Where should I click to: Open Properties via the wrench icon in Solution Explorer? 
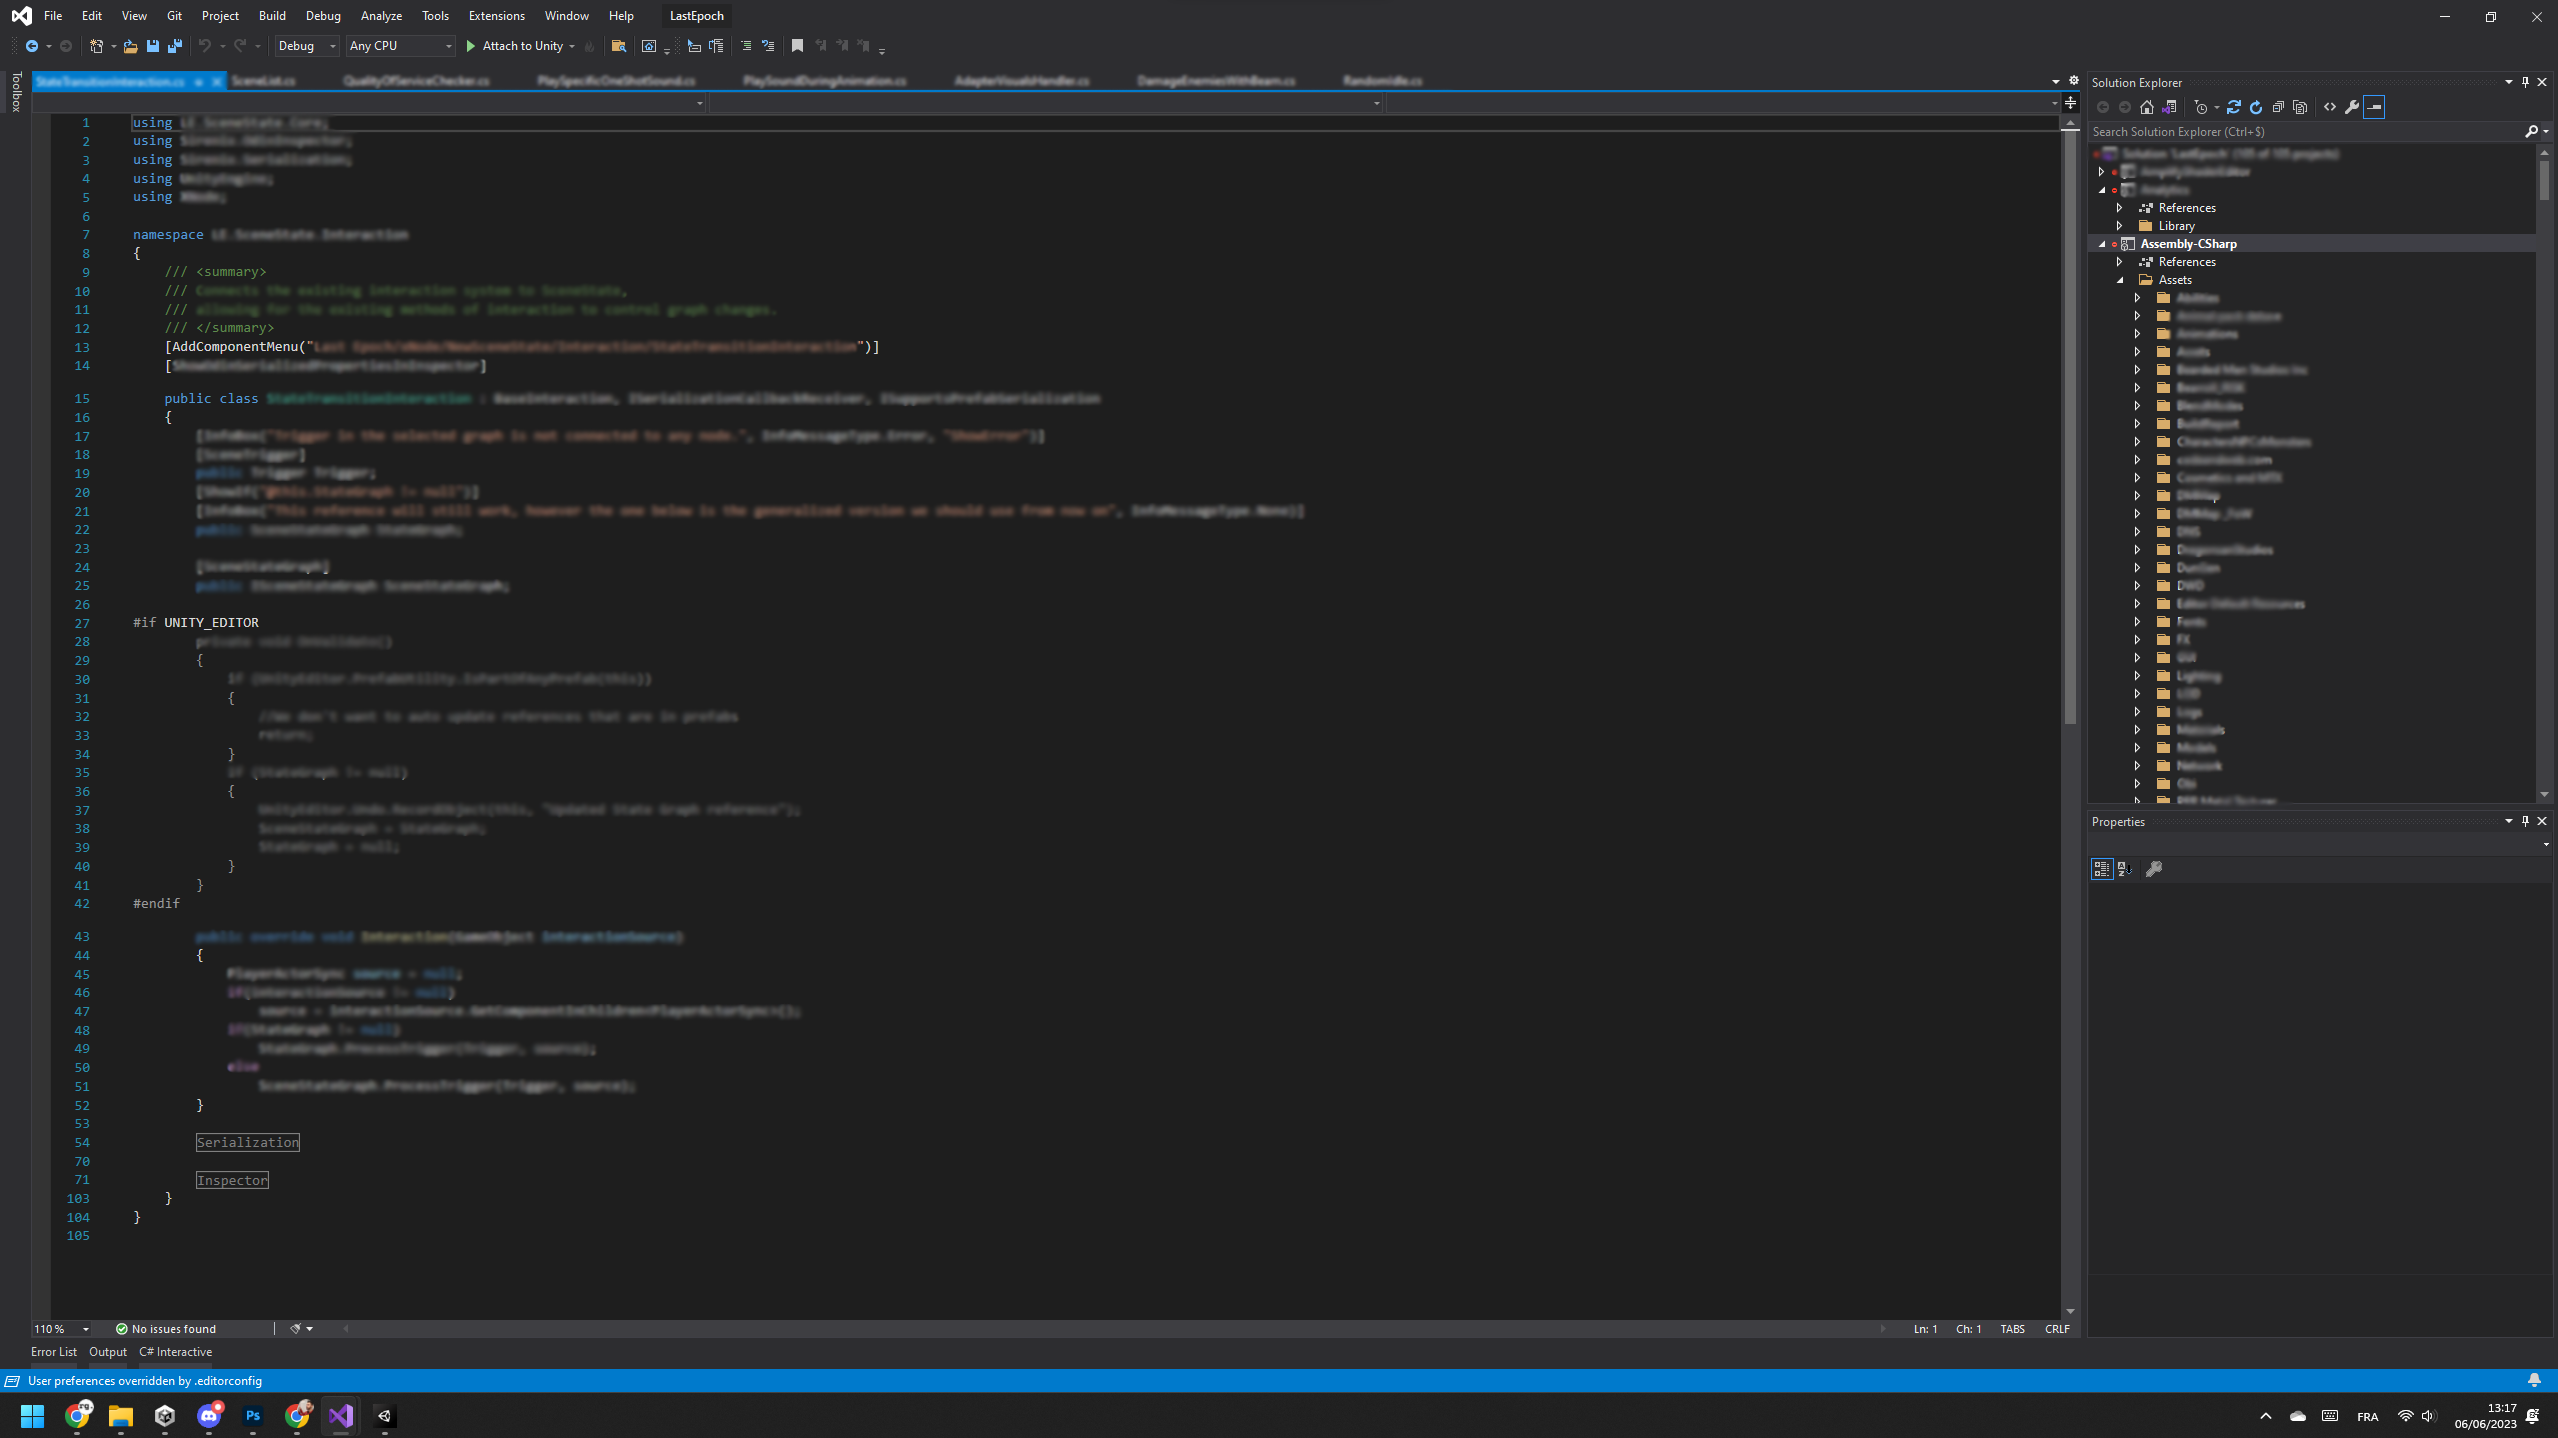point(2352,107)
